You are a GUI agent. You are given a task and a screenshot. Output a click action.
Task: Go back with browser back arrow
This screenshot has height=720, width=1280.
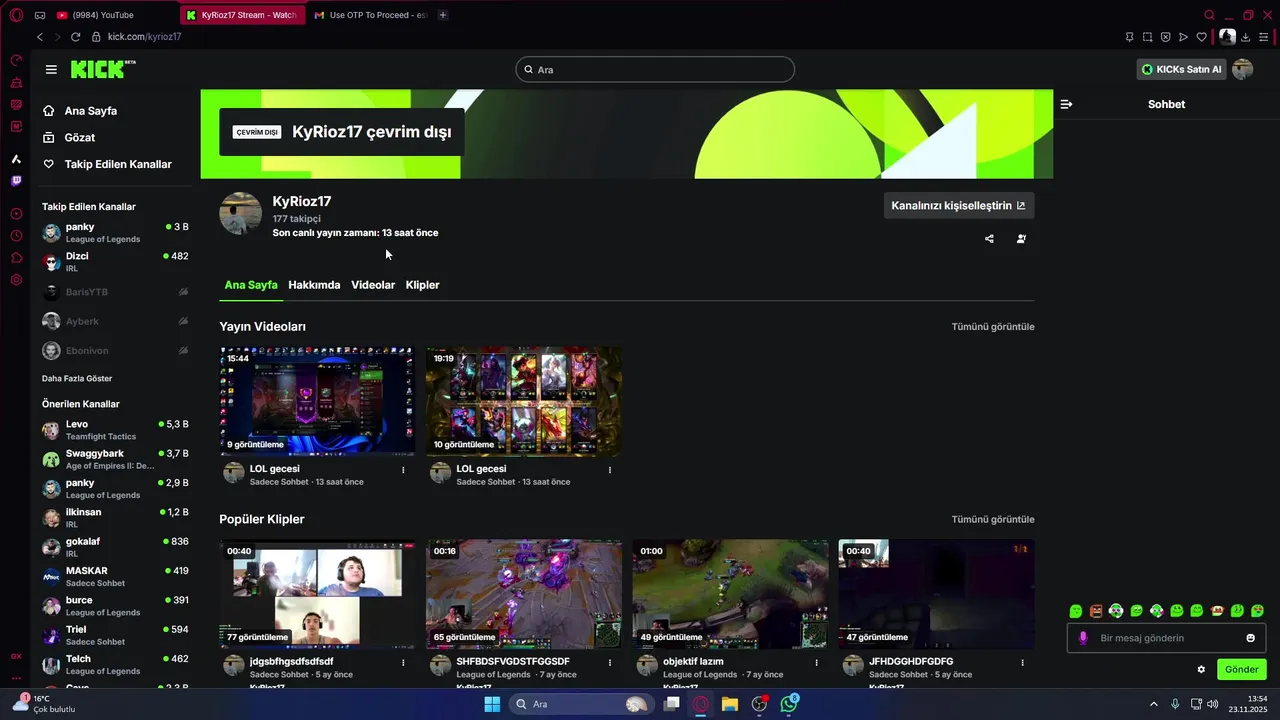click(x=40, y=37)
